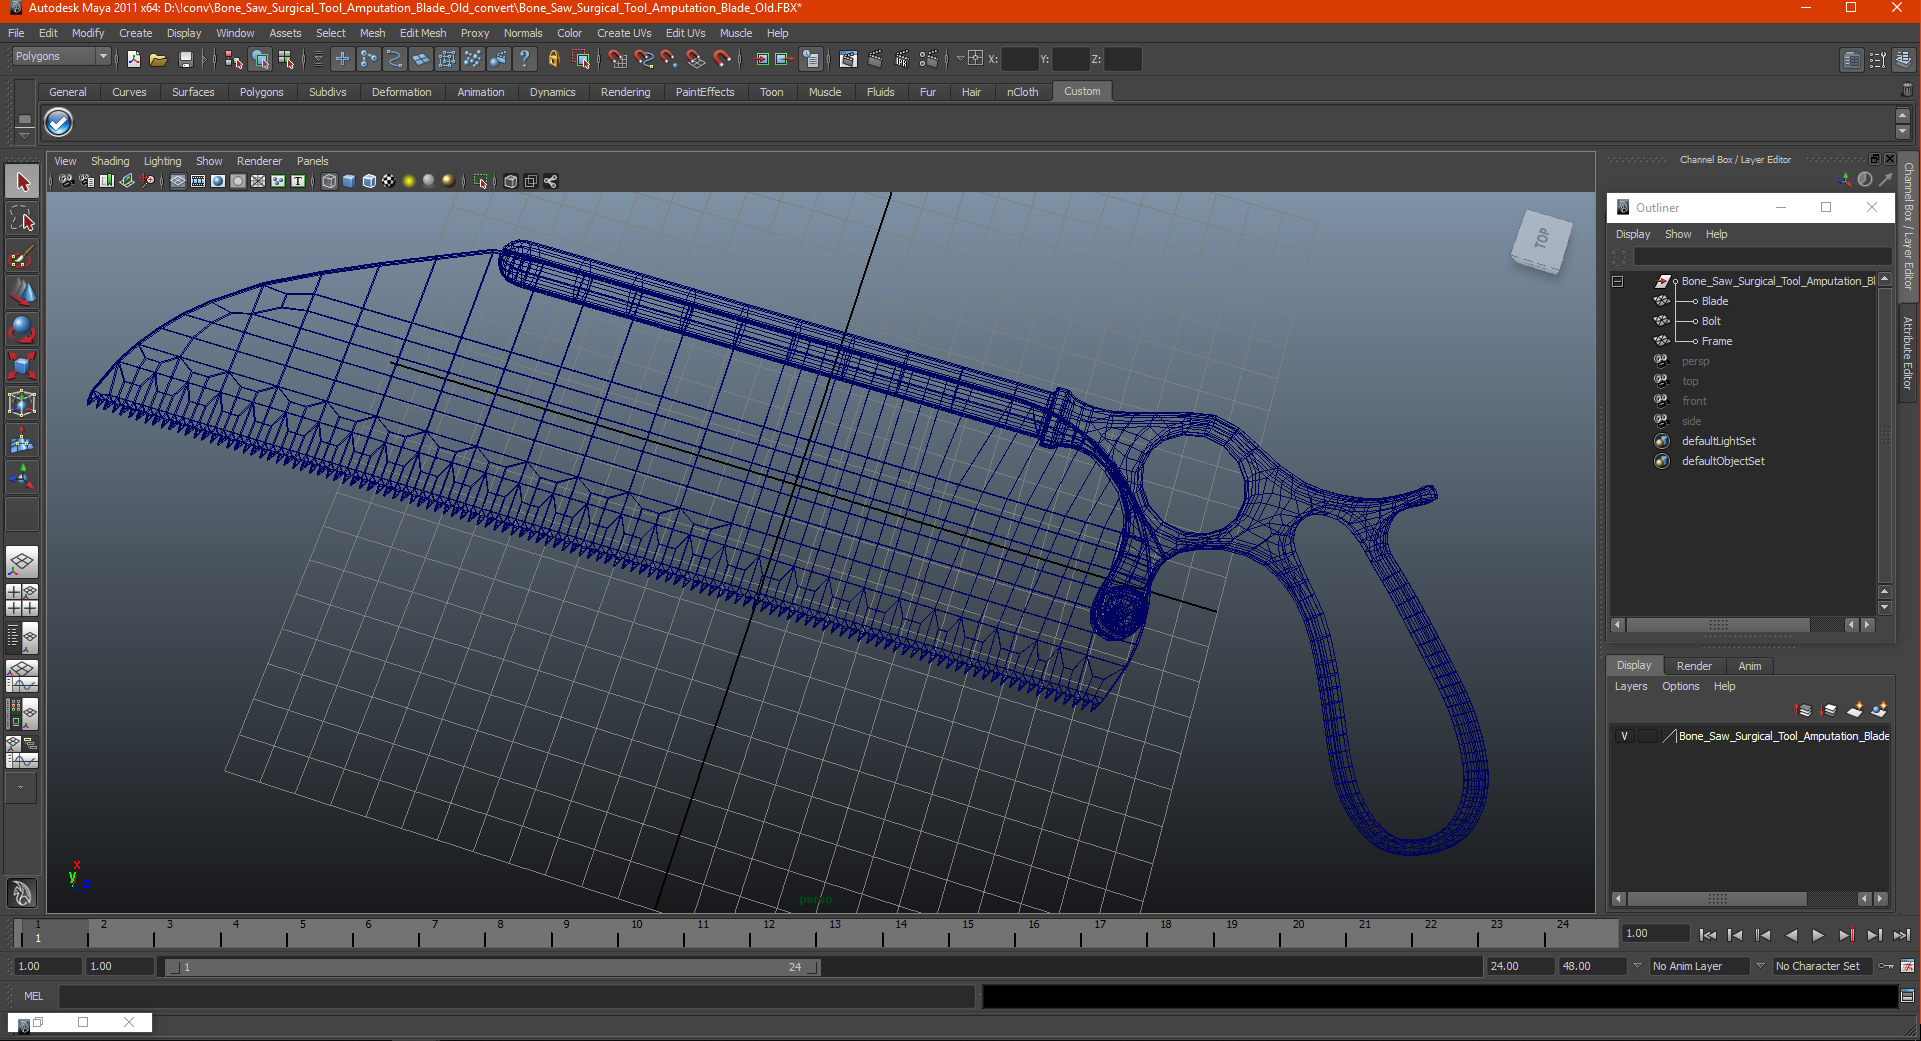1921x1041 pixels.
Task: Click the Scale tool icon
Action: 22,366
